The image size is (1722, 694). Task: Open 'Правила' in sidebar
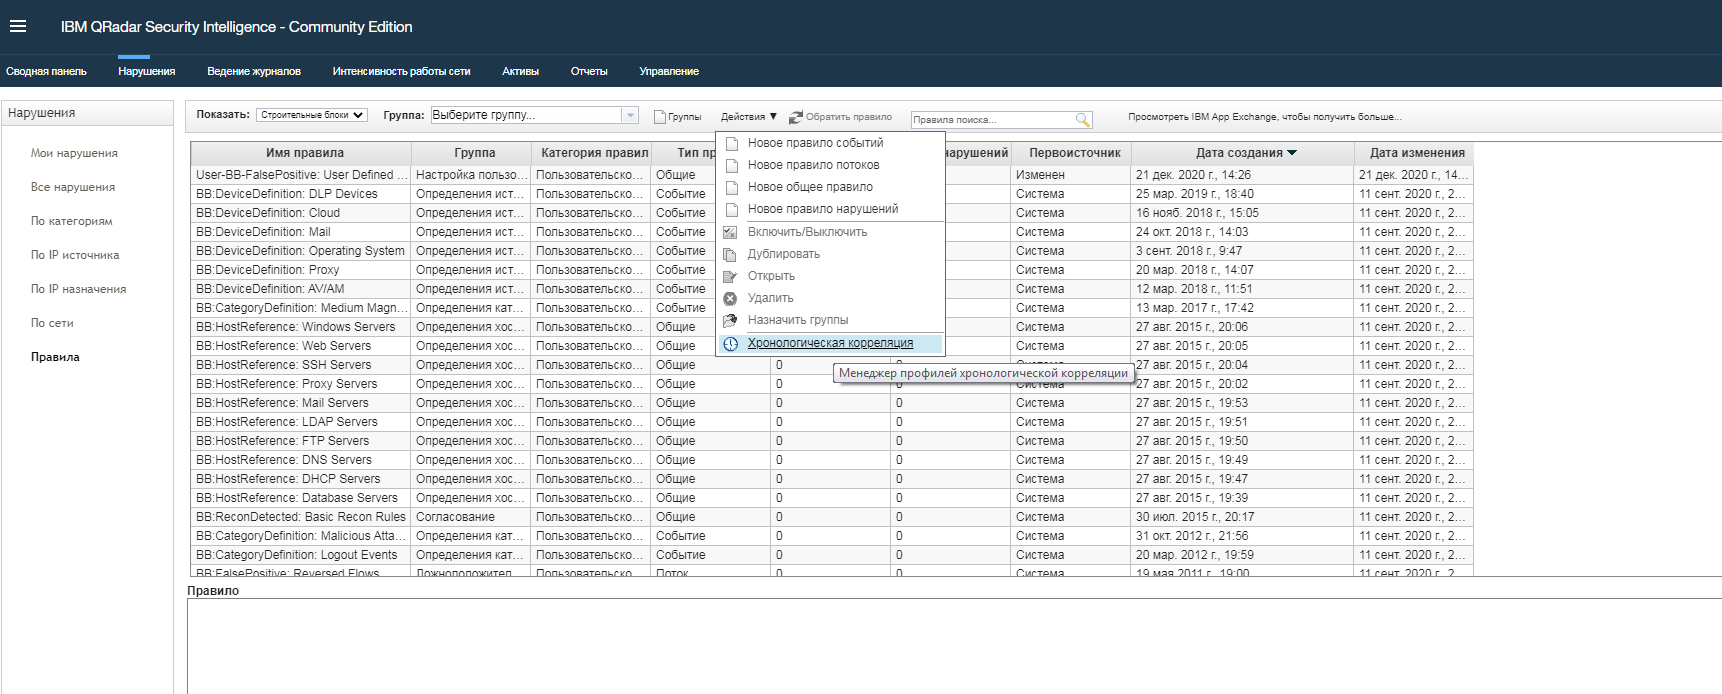click(55, 357)
